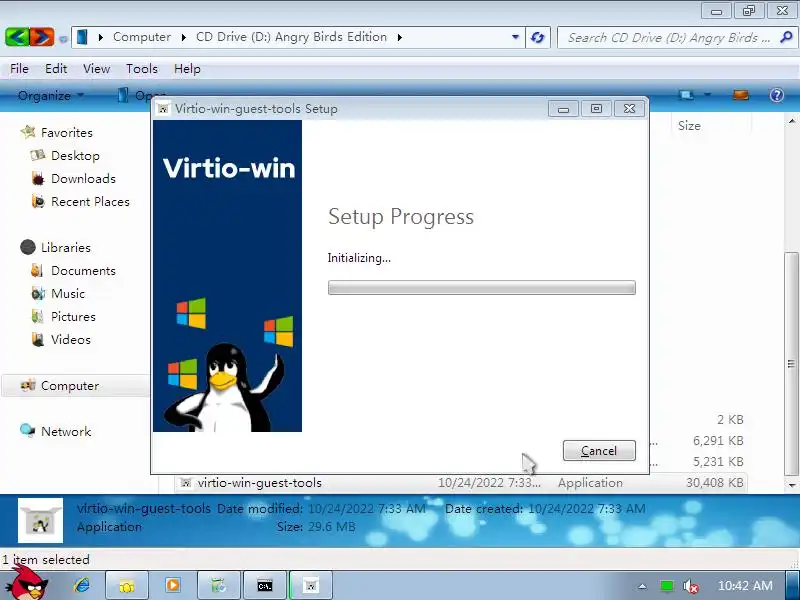Image resolution: width=800 pixels, height=600 pixels.
Task: Click the Favorites star icon
Action: (28, 132)
